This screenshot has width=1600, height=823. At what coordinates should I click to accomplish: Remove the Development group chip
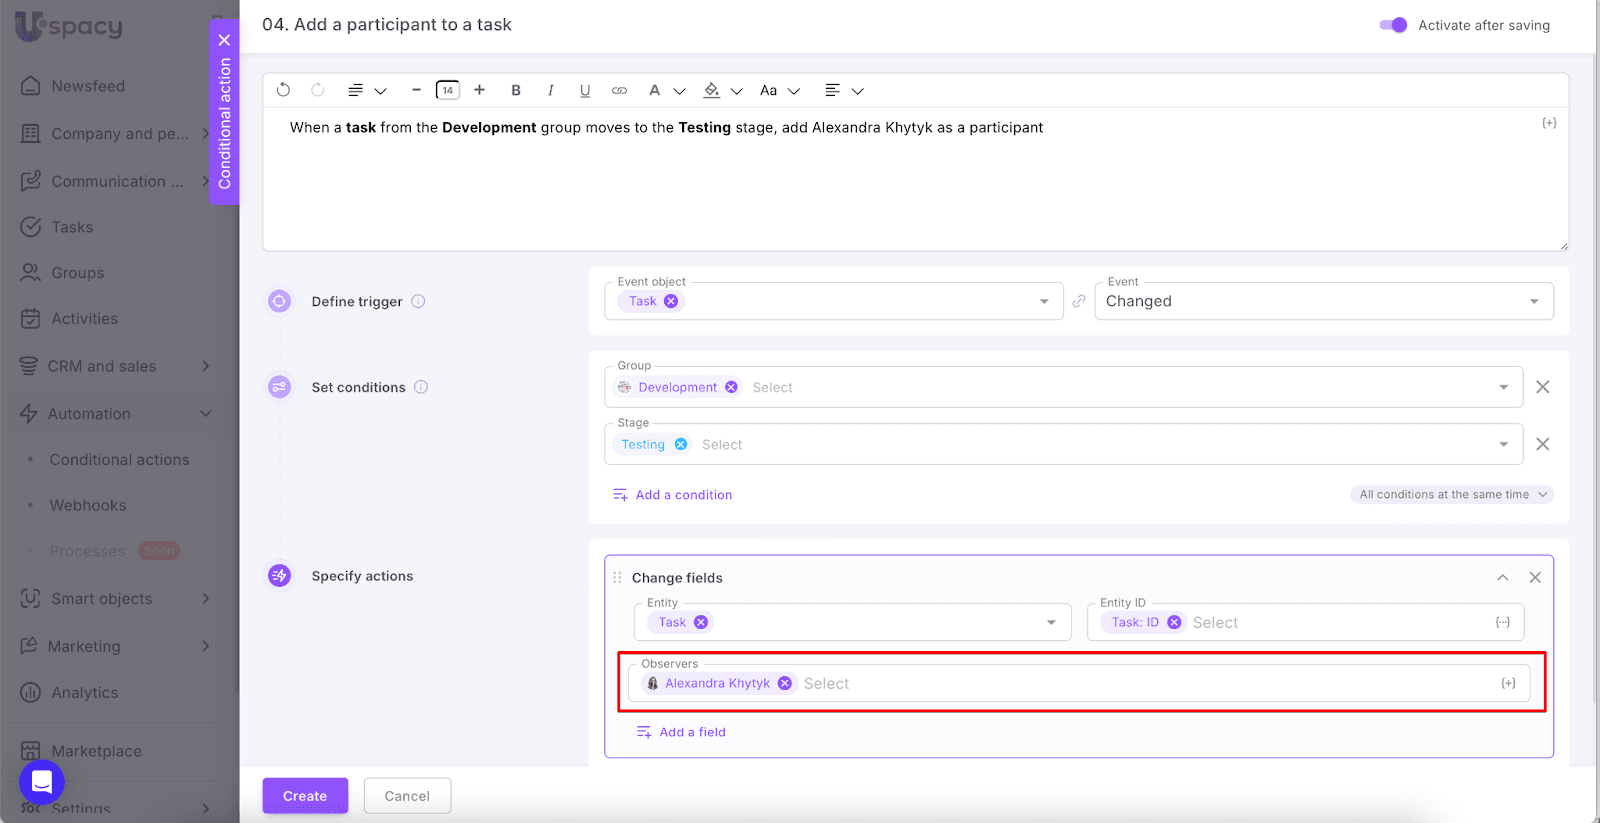(x=731, y=387)
